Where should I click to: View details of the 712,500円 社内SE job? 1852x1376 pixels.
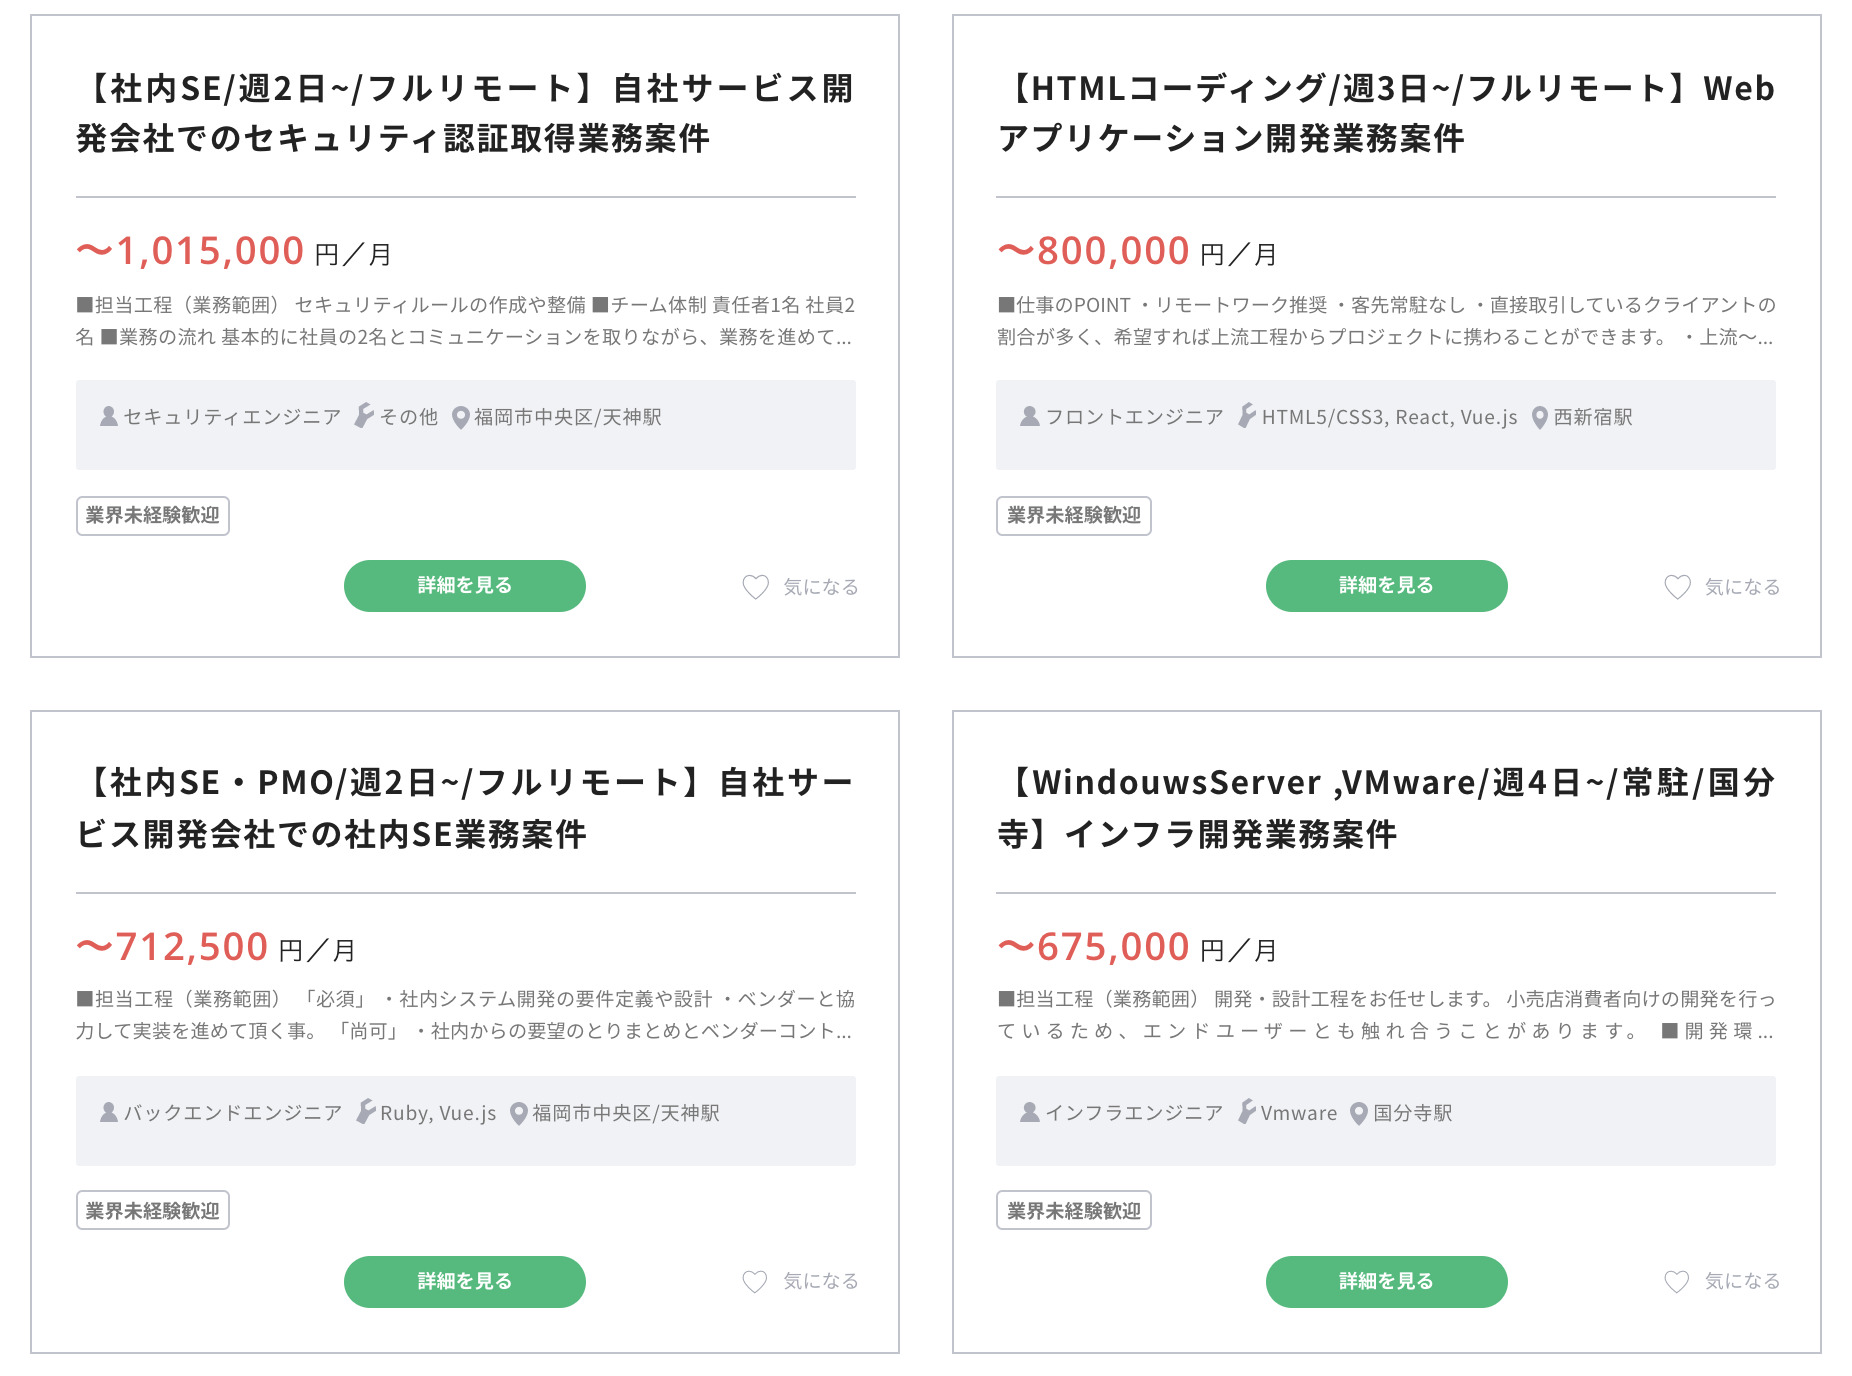[x=465, y=1282]
